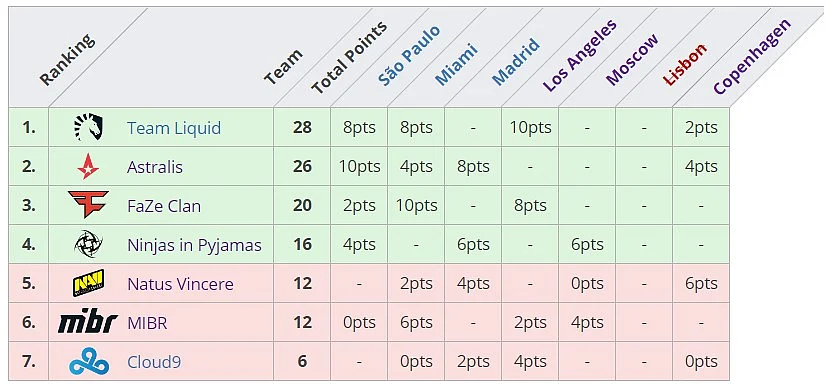Screen dimensions: 827x390
Task: Select the Copenhagen column header
Action: point(752,57)
